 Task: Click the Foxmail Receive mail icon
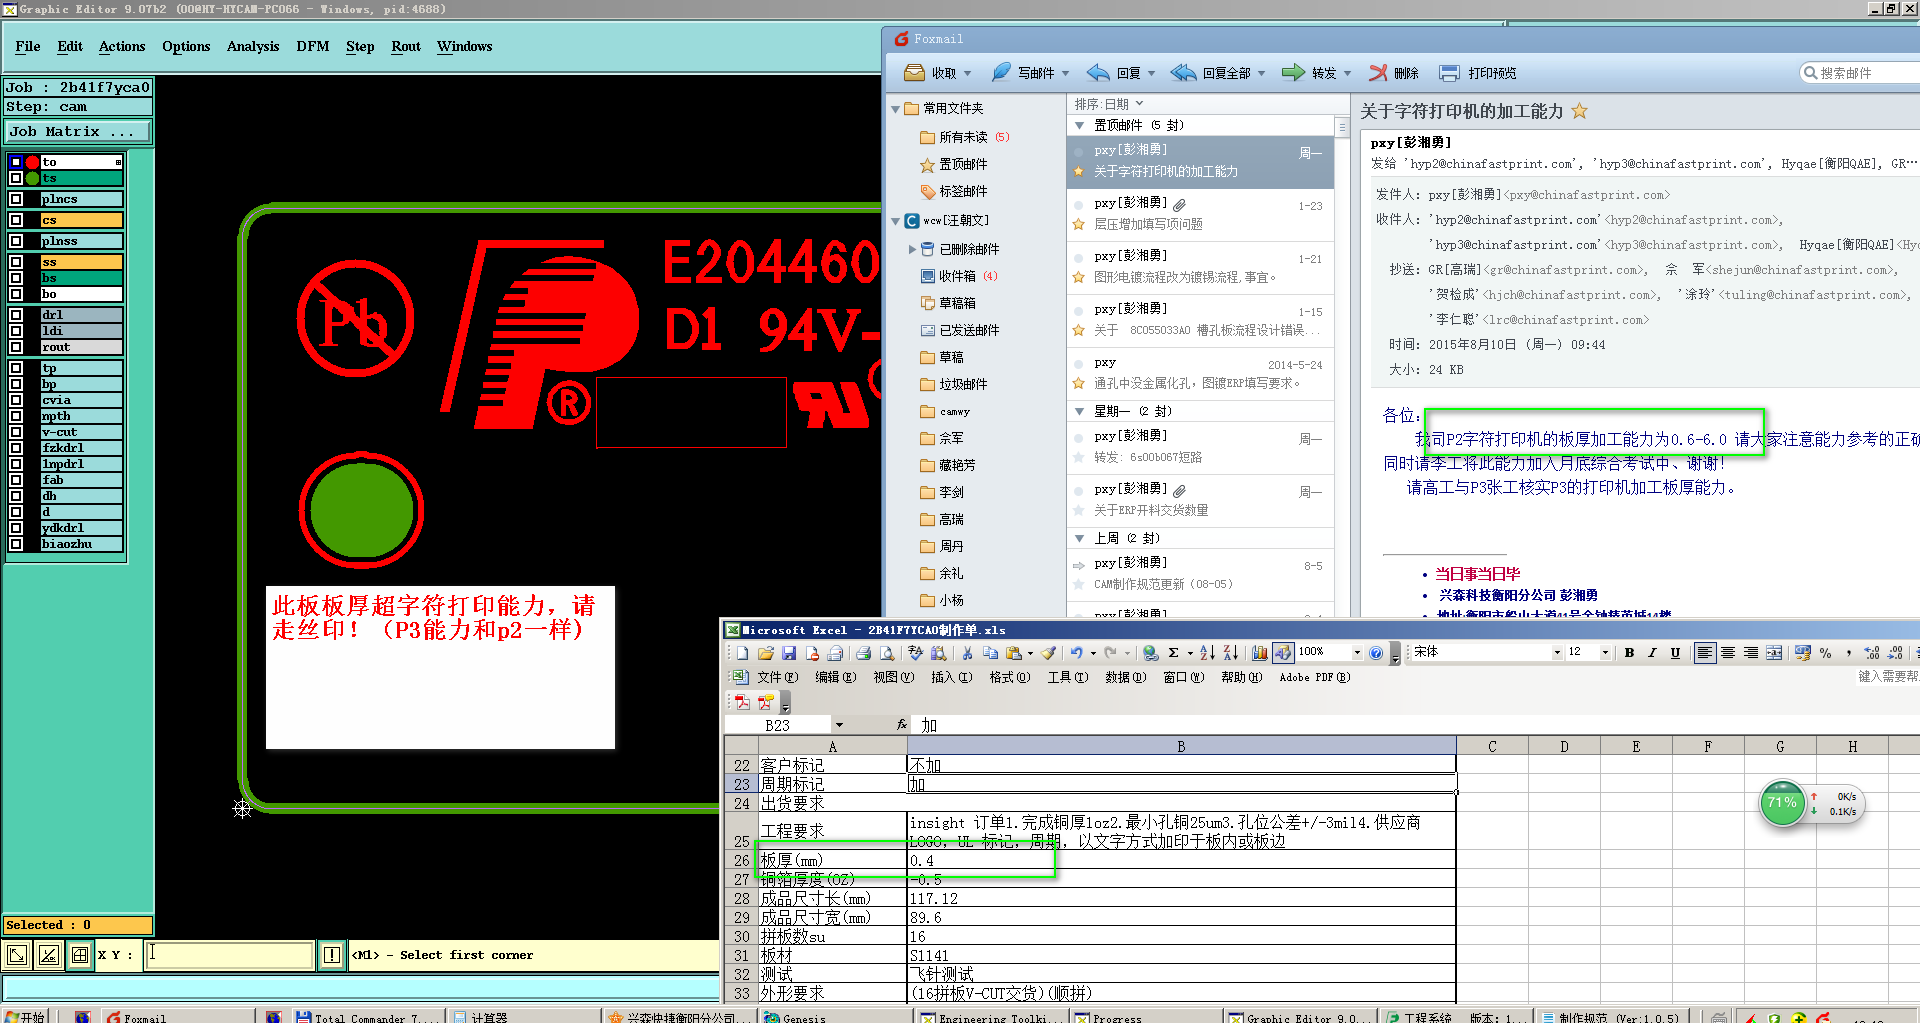[x=914, y=72]
